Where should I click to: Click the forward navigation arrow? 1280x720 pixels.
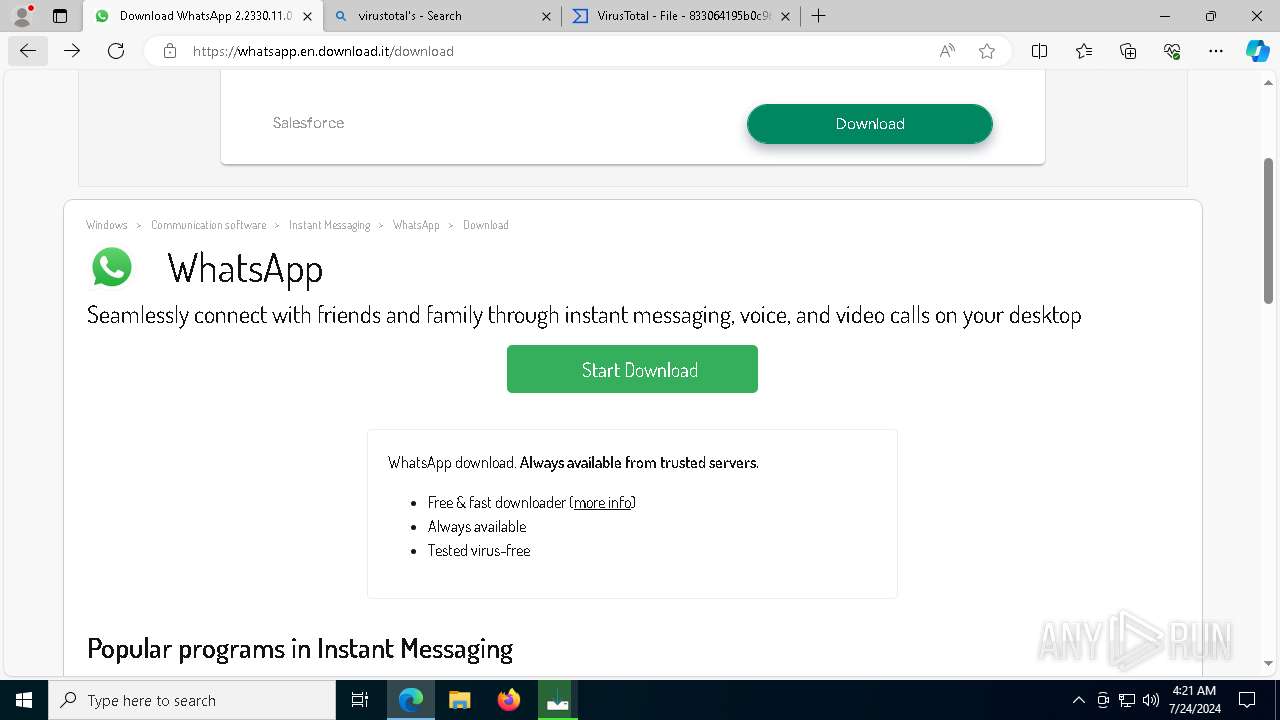click(x=72, y=51)
